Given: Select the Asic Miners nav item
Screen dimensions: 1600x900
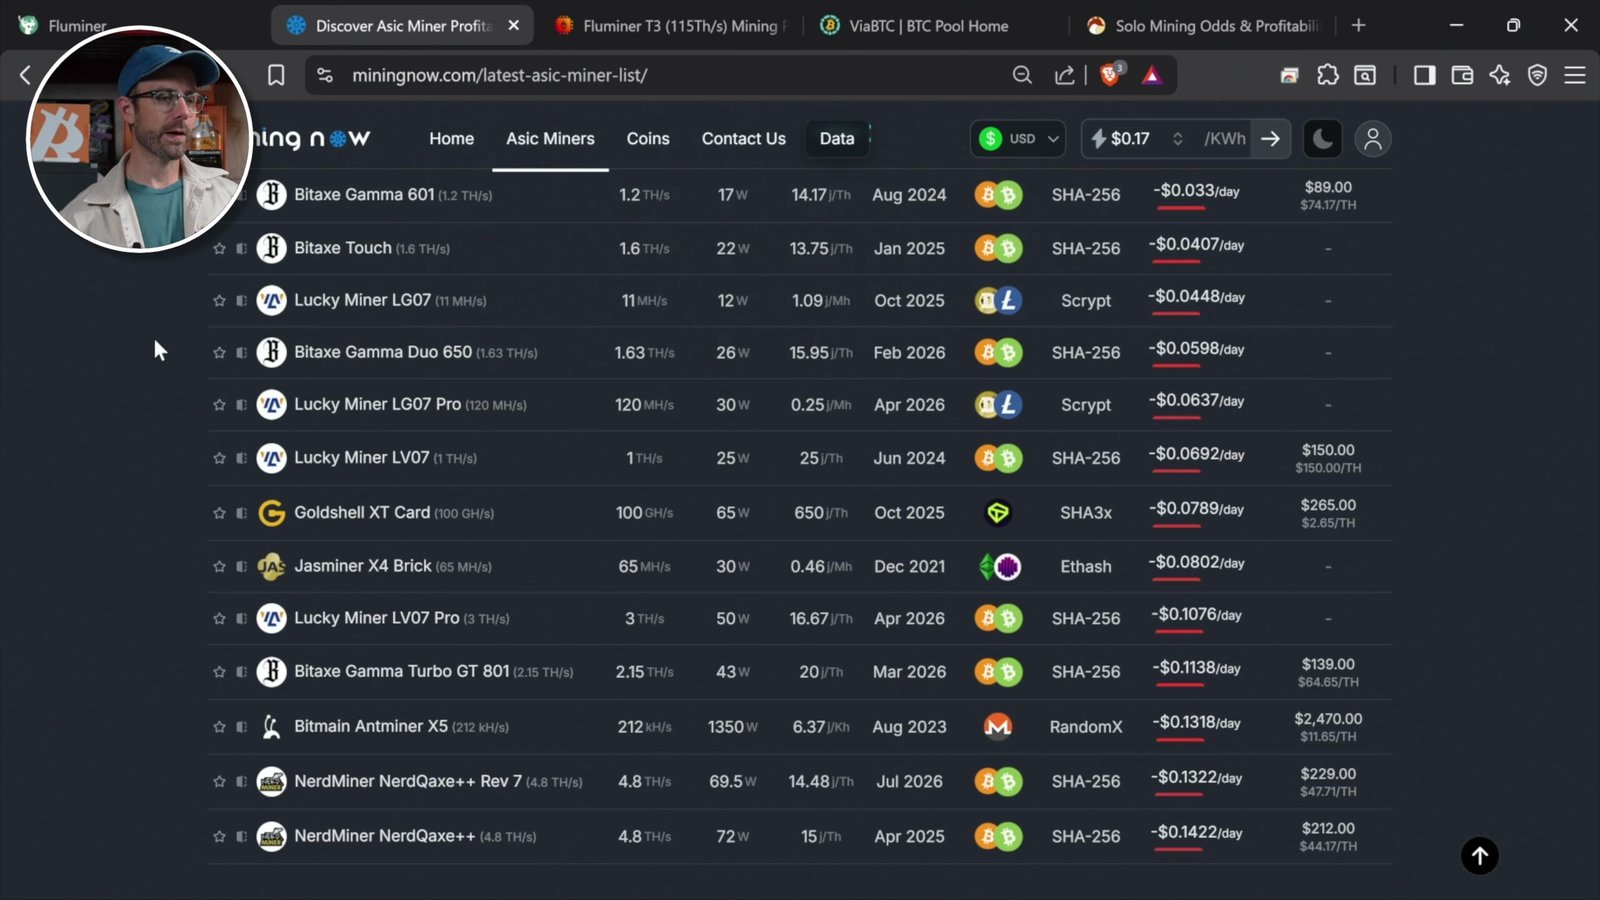Looking at the screenshot, I should coord(550,139).
